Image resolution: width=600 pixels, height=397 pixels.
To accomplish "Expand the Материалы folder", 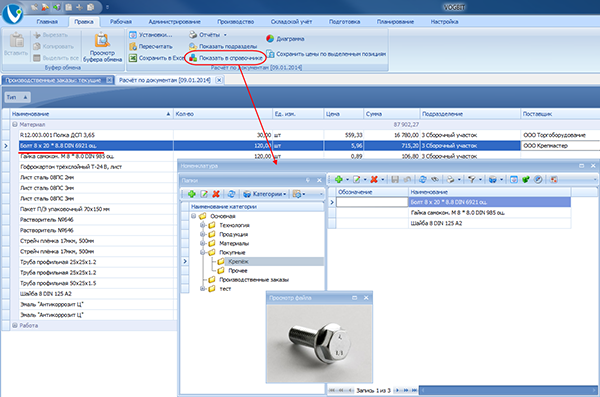I will pos(203,243).
